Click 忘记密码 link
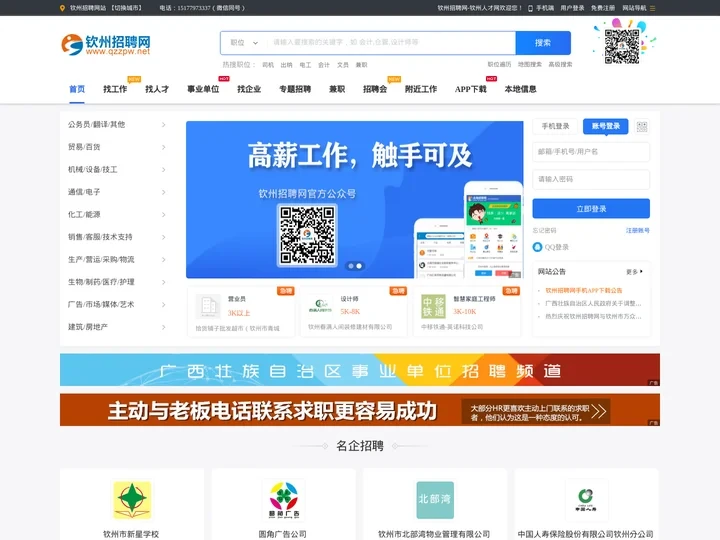The width and height of the screenshot is (720, 540). [545, 231]
